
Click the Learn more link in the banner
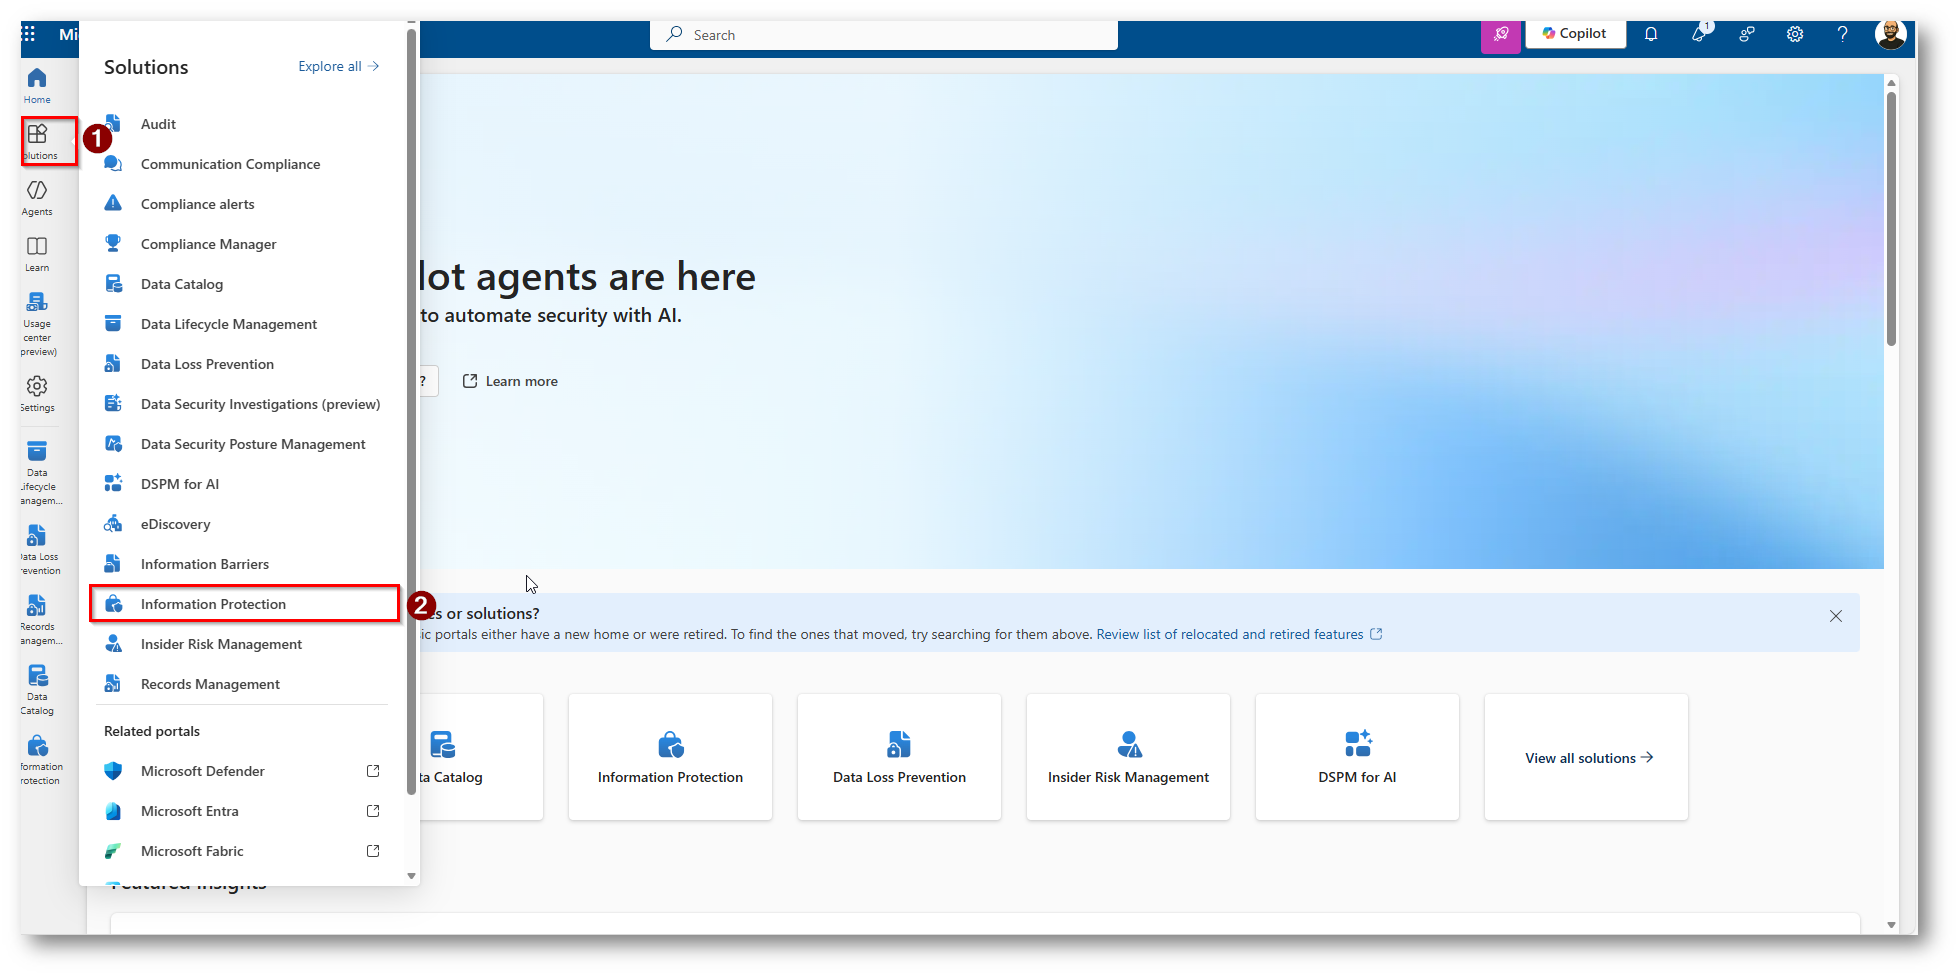tap(510, 381)
